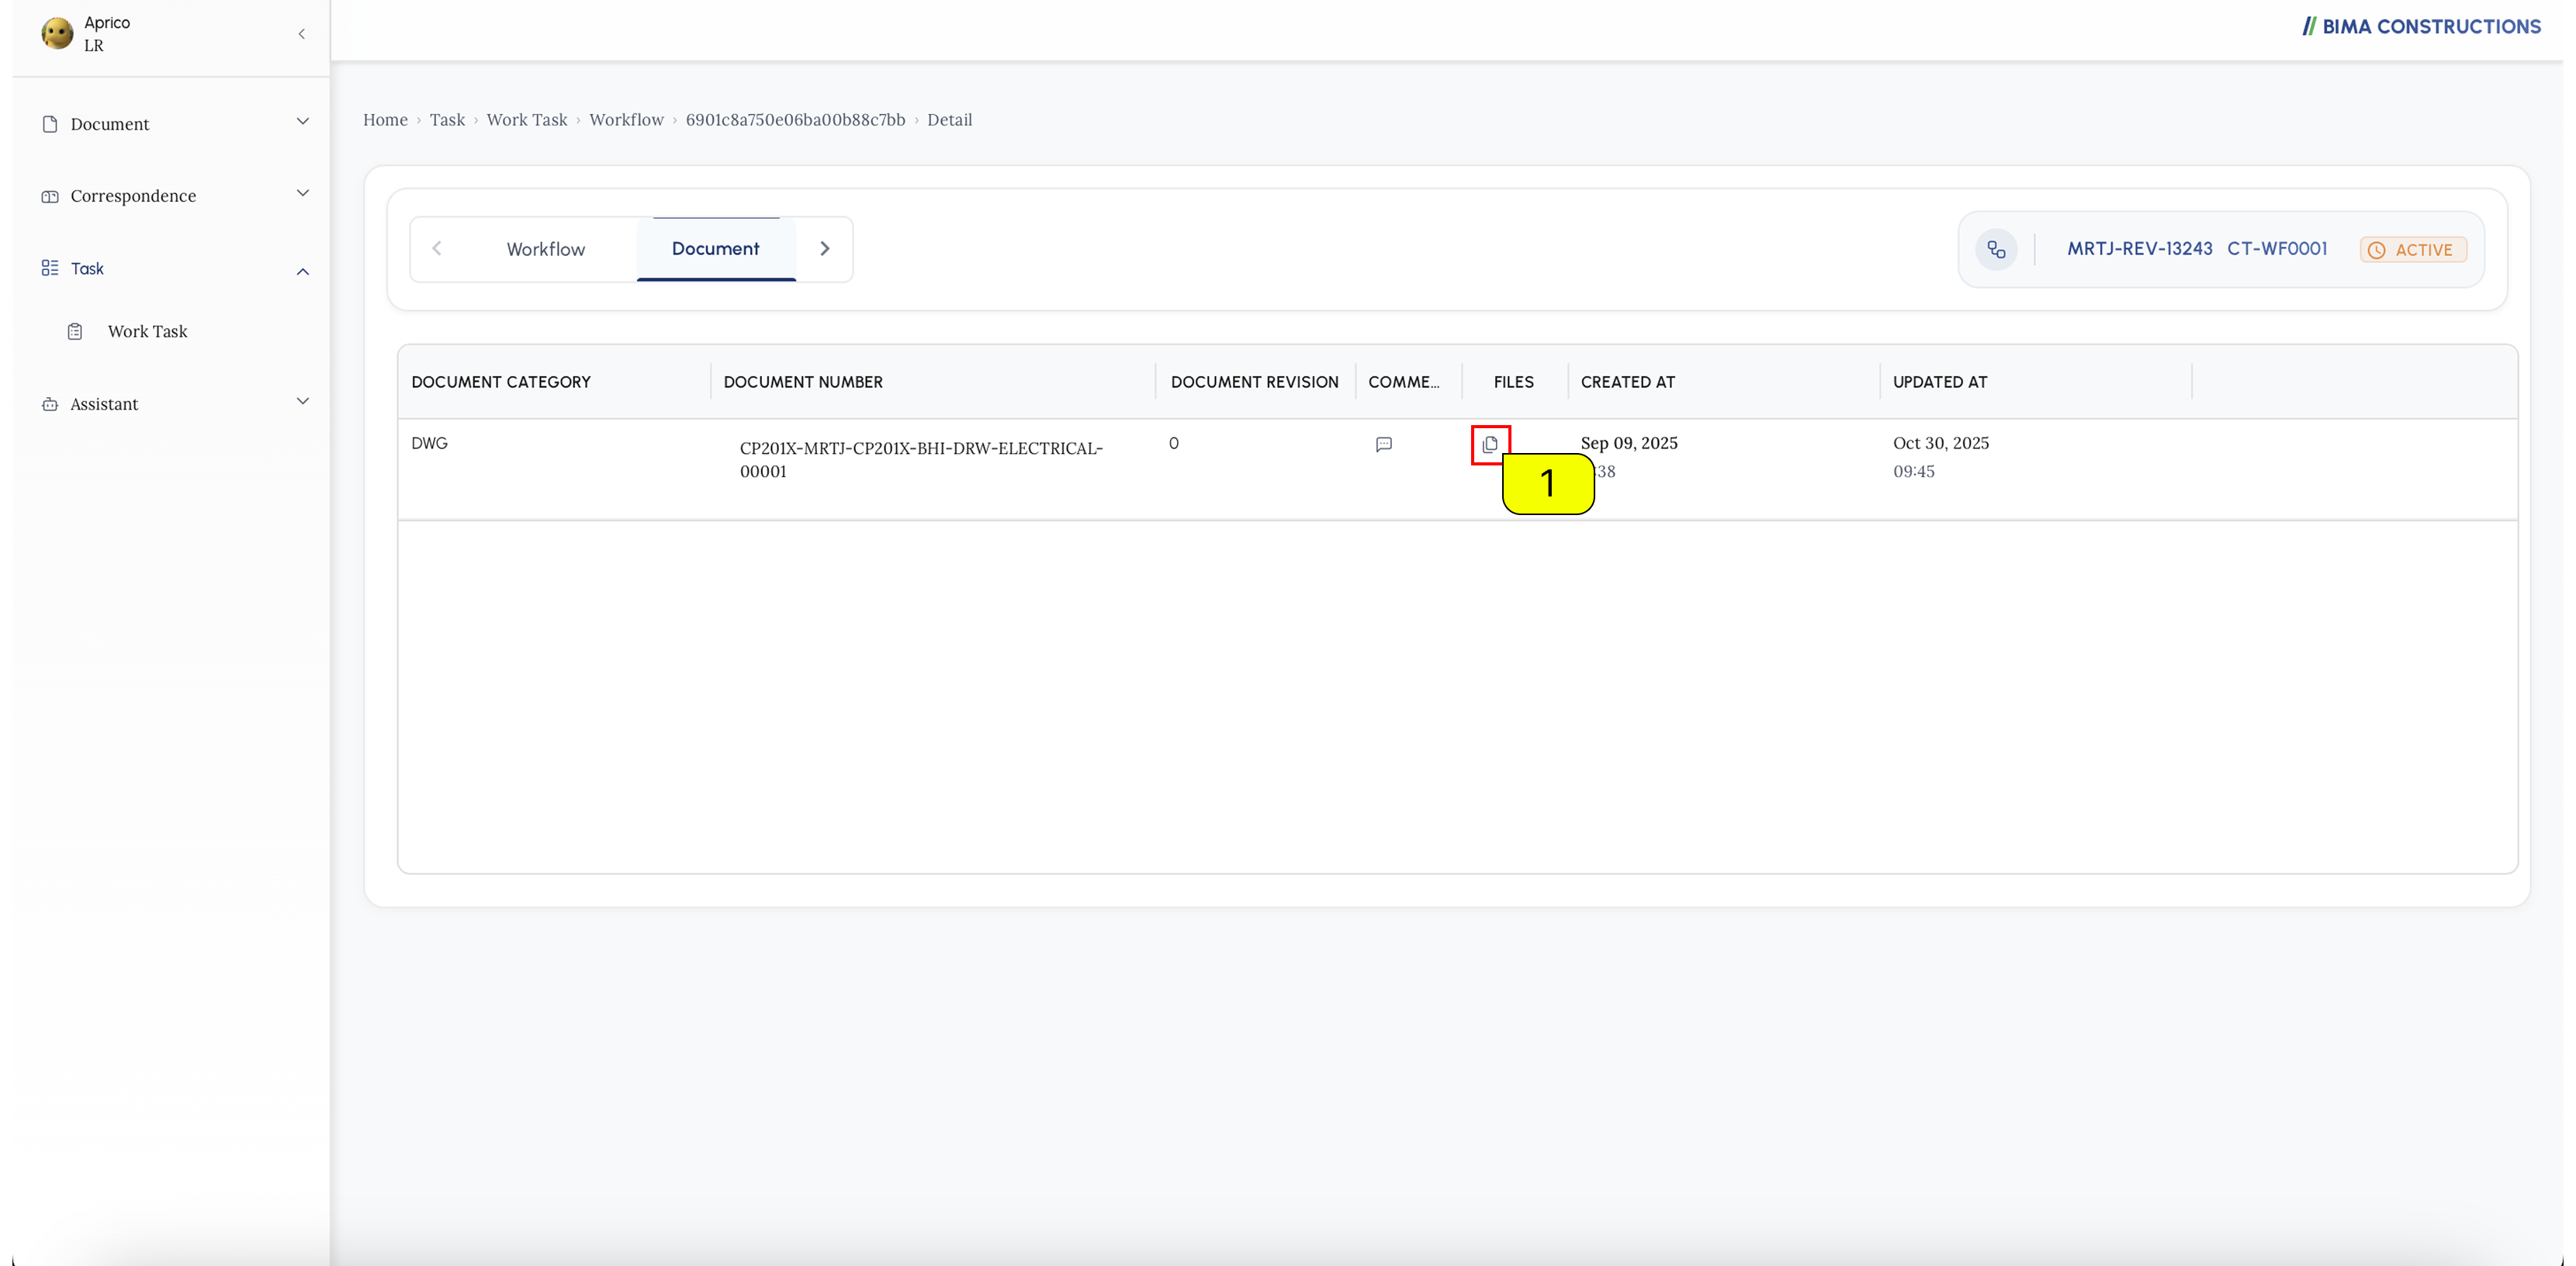The width and height of the screenshot is (2576, 1266).
Task: Select the Document tab
Action: pos(716,249)
